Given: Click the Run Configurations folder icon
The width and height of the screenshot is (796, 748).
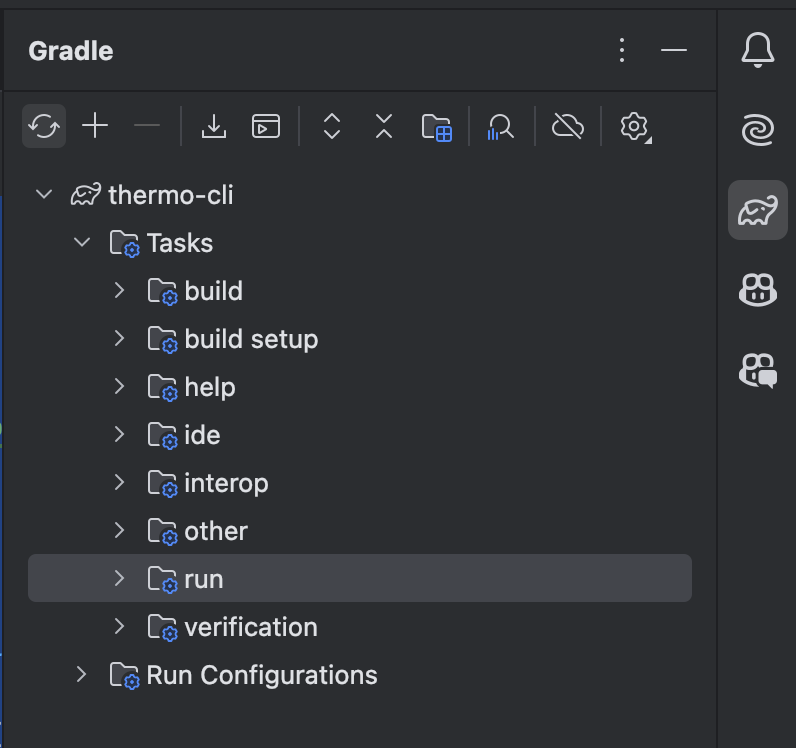Looking at the screenshot, I should 124,675.
